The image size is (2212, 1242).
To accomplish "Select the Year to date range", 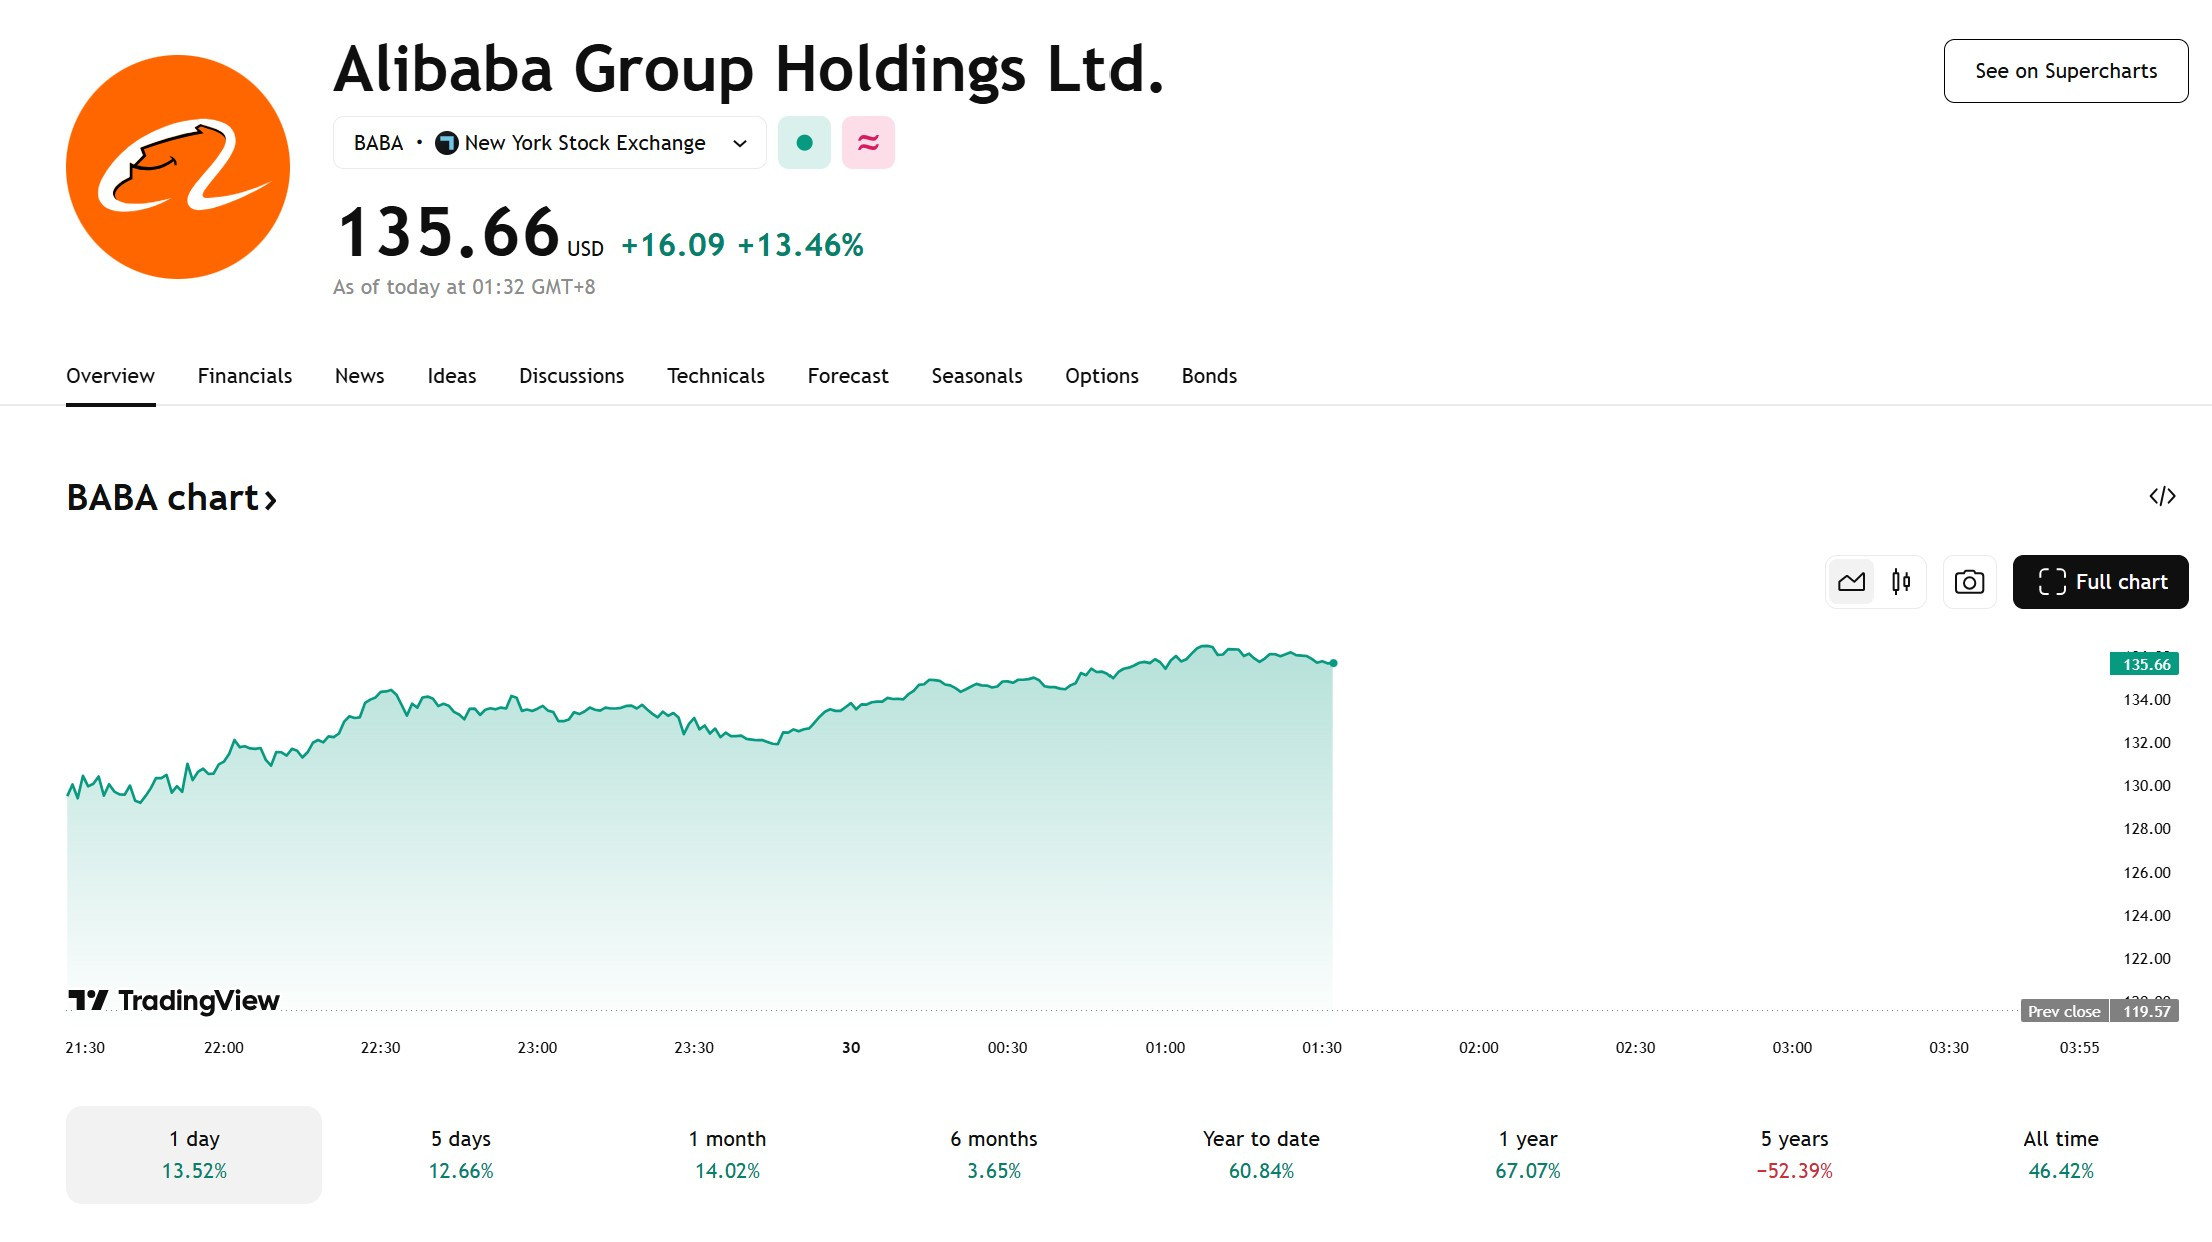I will [x=1261, y=1154].
